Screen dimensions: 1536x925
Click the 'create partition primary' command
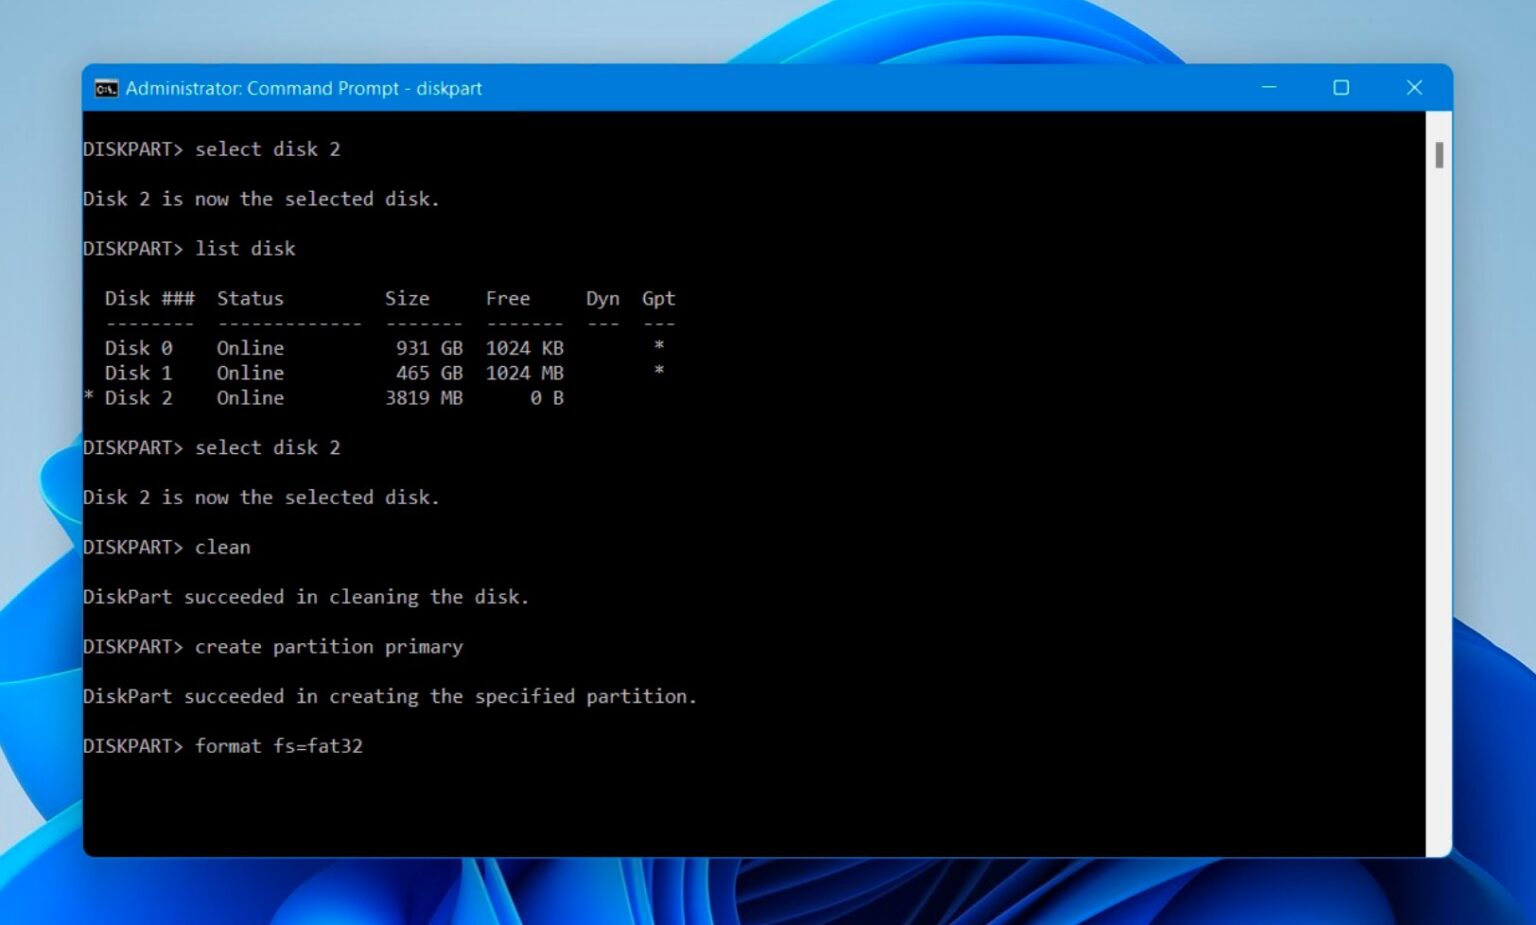328,647
